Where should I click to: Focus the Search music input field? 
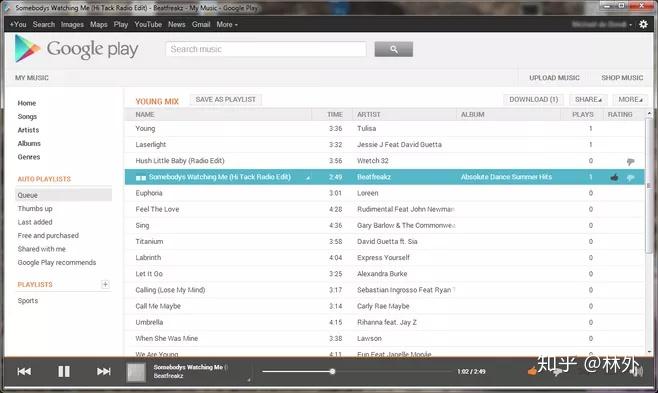click(266, 49)
